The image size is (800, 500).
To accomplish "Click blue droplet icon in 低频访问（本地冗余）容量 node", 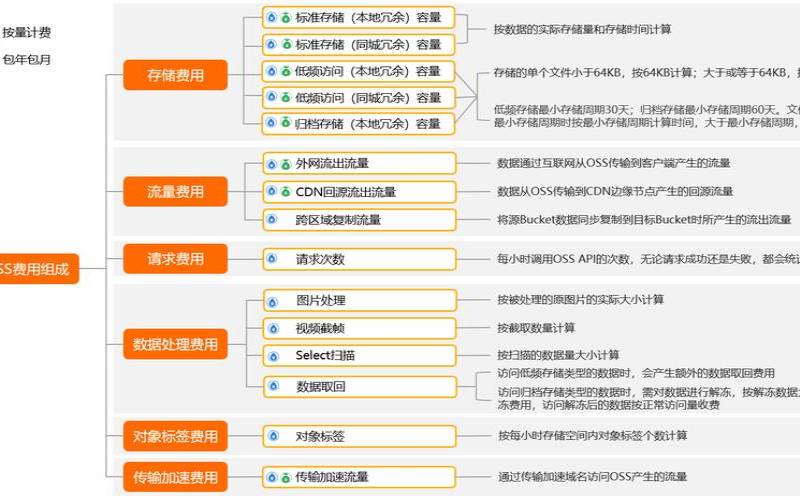I will pos(272,71).
